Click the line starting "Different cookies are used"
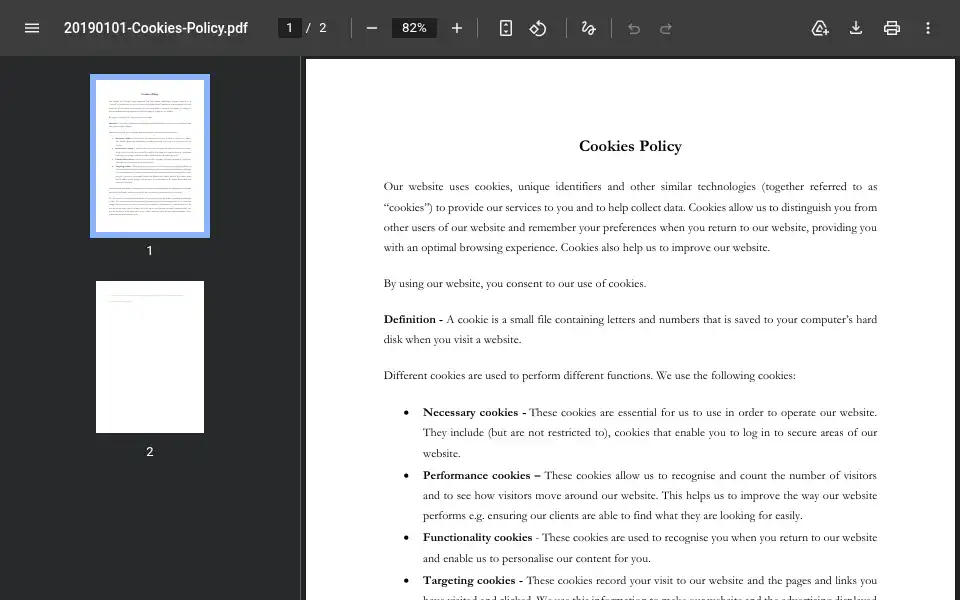The height and width of the screenshot is (600, 960). (590, 375)
